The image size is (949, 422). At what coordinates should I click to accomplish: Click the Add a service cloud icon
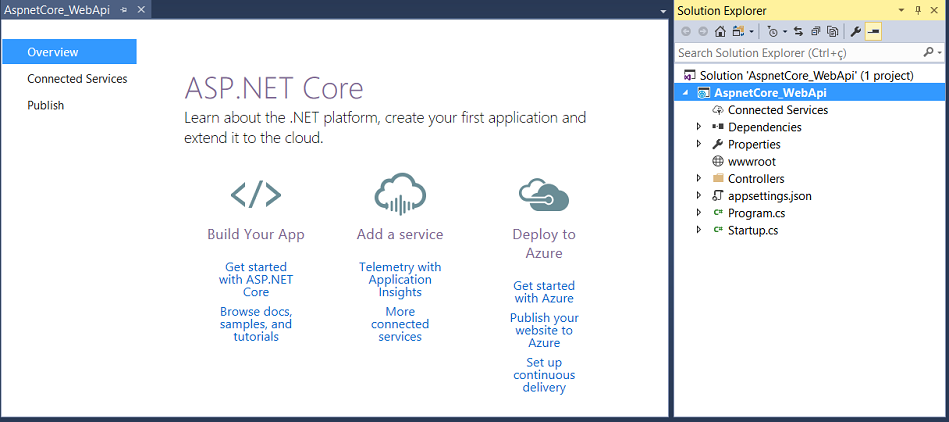point(400,194)
